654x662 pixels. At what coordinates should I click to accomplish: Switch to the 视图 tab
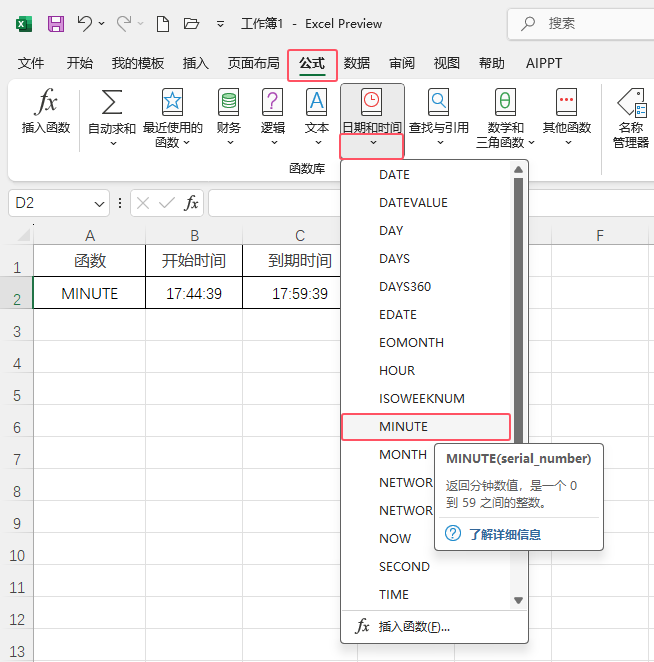tap(447, 63)
